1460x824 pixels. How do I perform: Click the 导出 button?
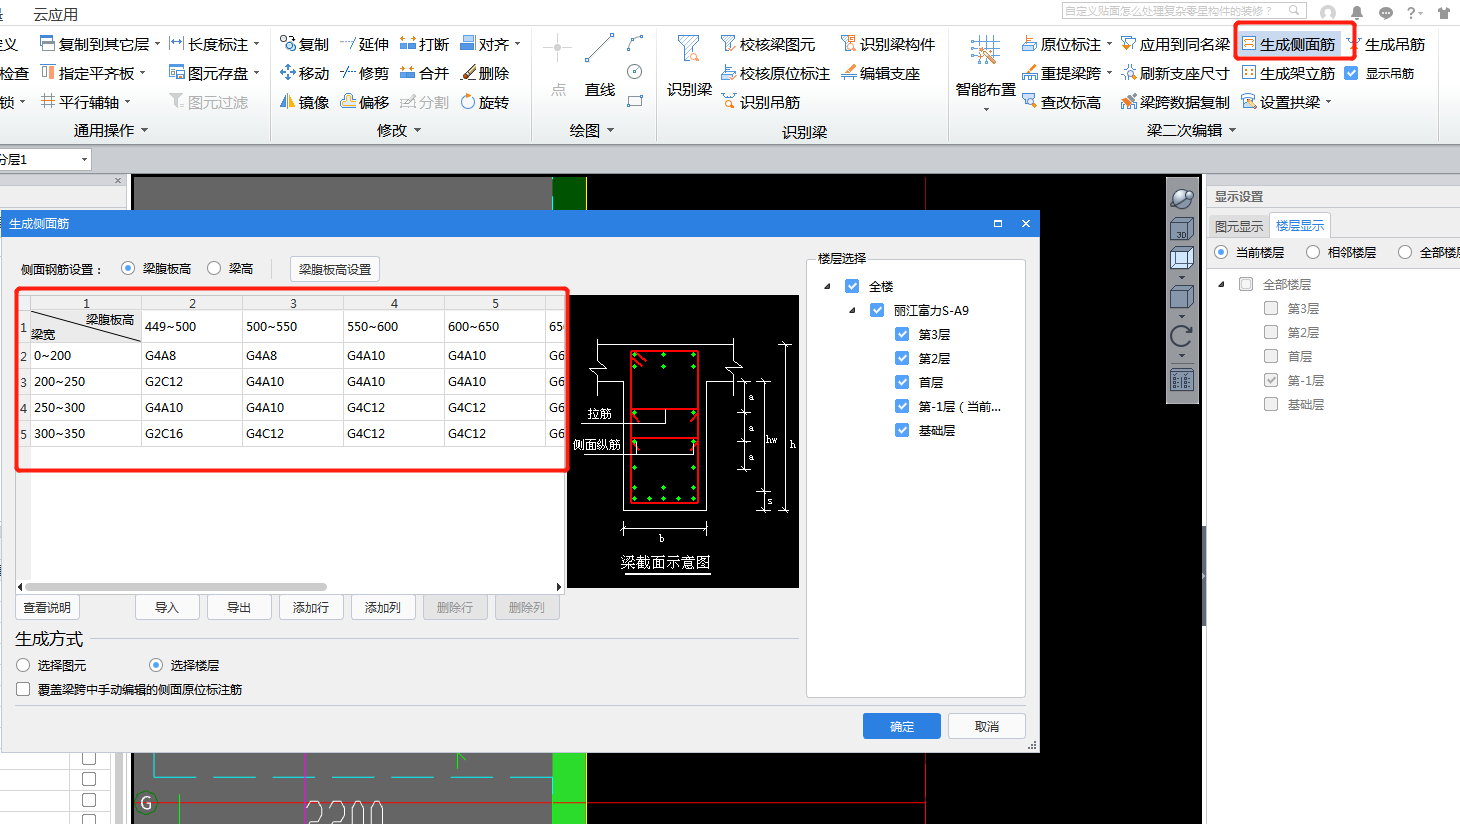tap(239, 607)
